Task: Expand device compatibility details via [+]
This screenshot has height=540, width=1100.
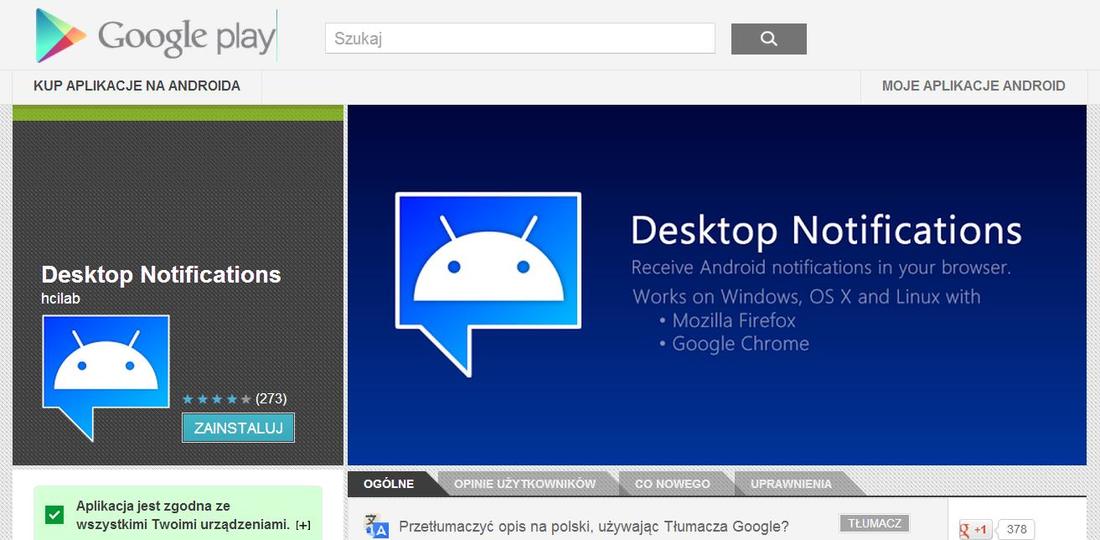Action: tap(303, 525)
